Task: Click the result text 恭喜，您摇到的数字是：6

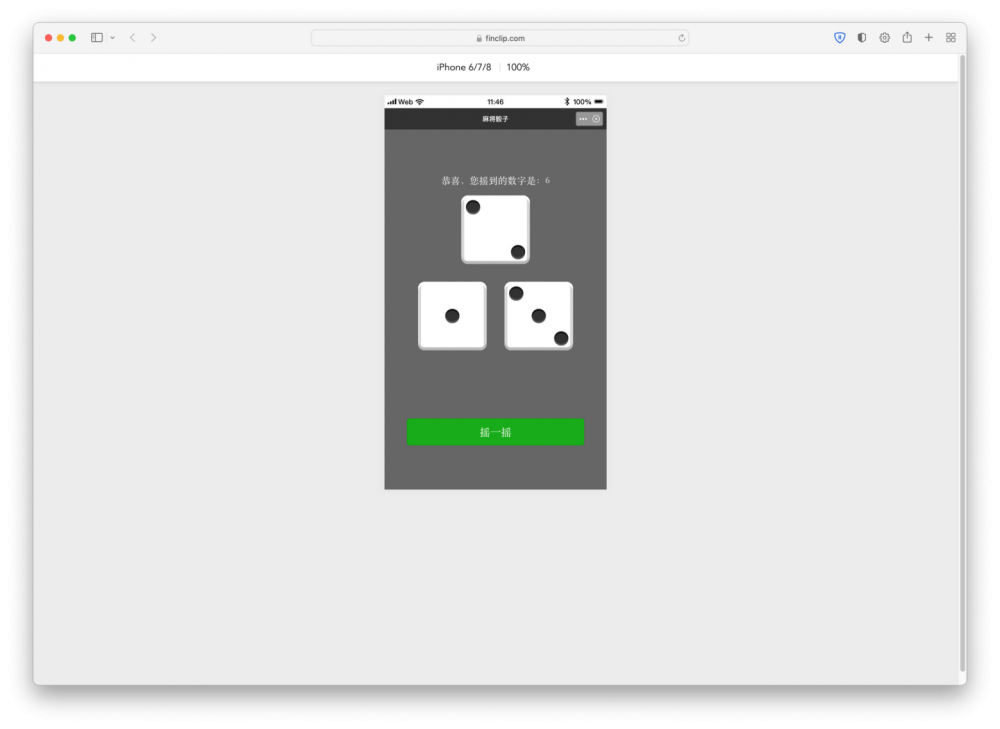Action: (x=495, y=180)
